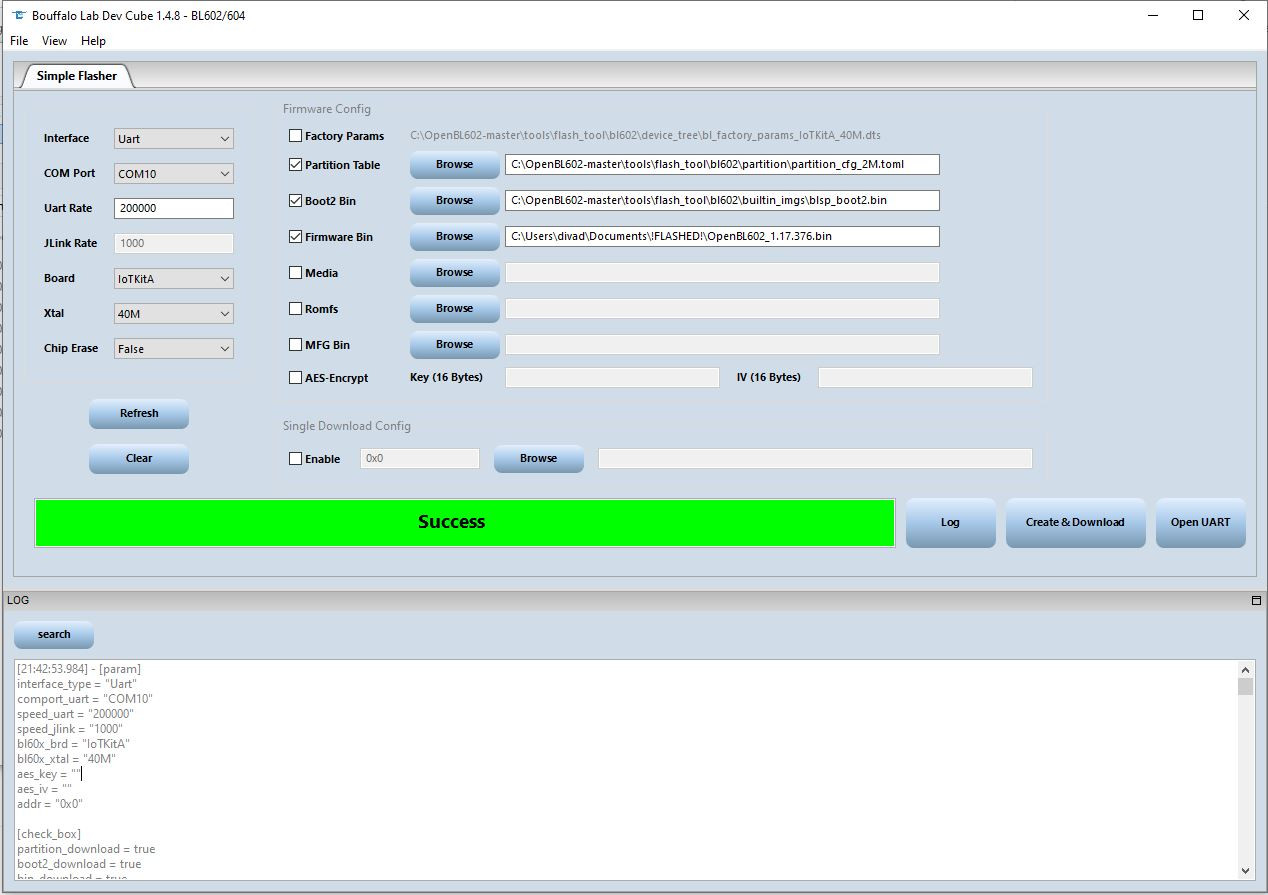
Task: Click the log scrollbar down arrow
Action: point(1245,870)
